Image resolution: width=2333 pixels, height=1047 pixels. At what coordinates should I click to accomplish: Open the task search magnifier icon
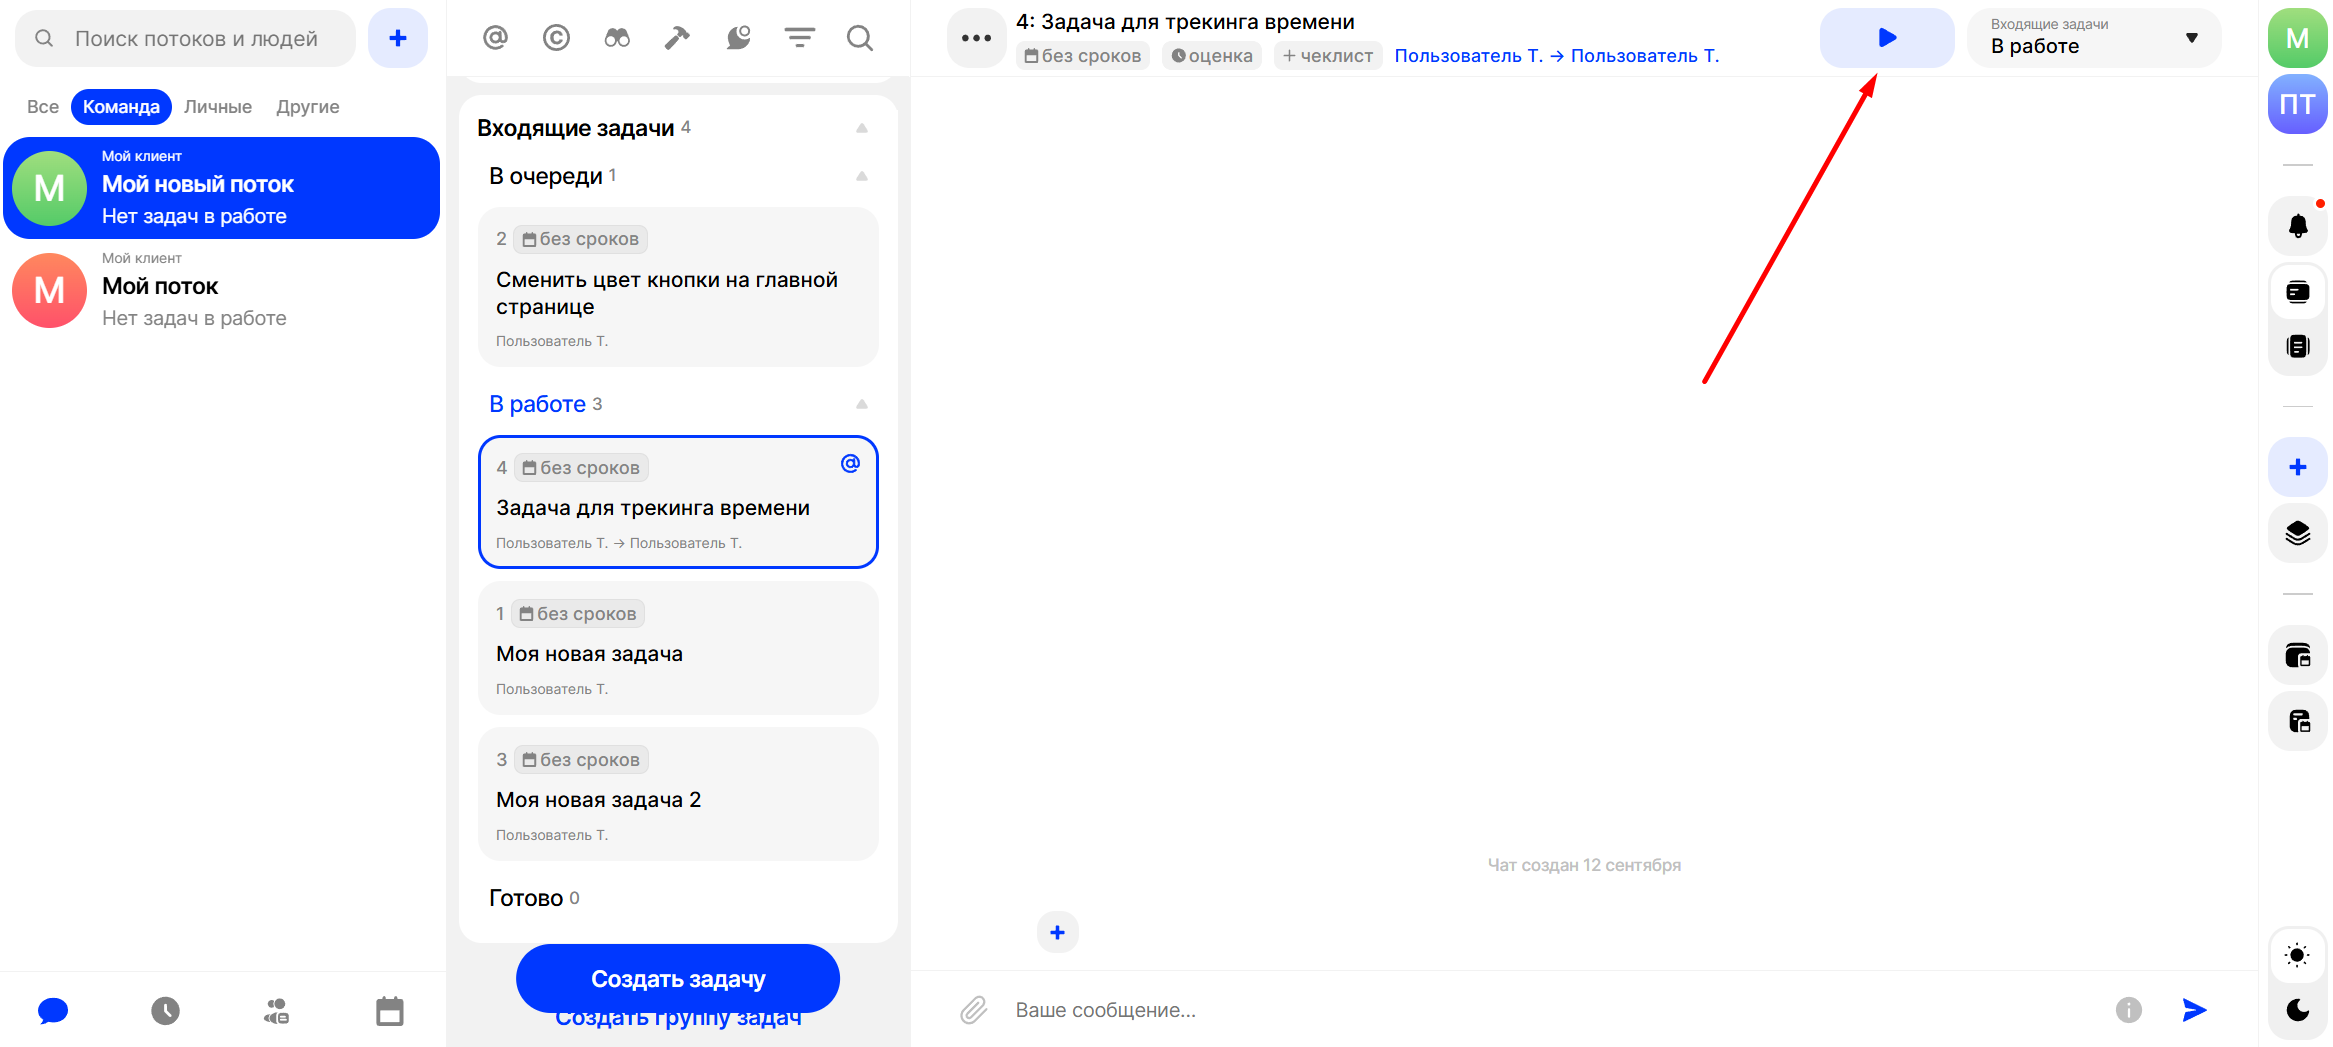[859, 38]
